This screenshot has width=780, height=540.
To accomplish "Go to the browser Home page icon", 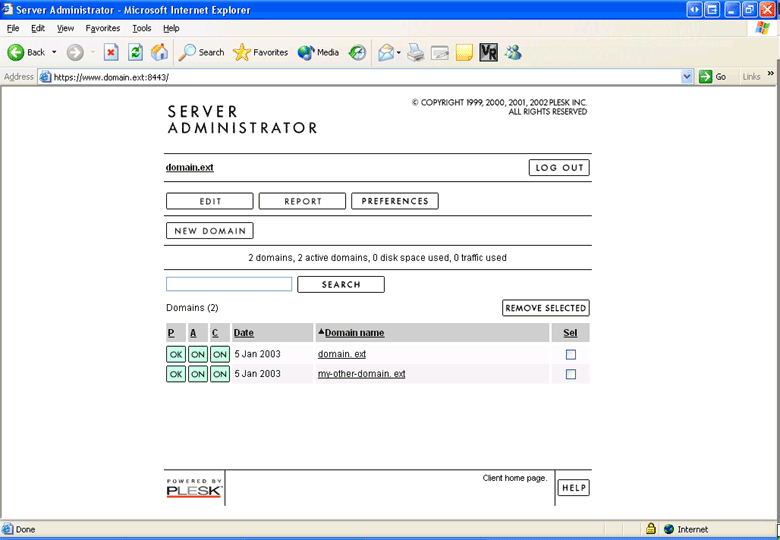I will pyautogui.click(x=158, y=52).
